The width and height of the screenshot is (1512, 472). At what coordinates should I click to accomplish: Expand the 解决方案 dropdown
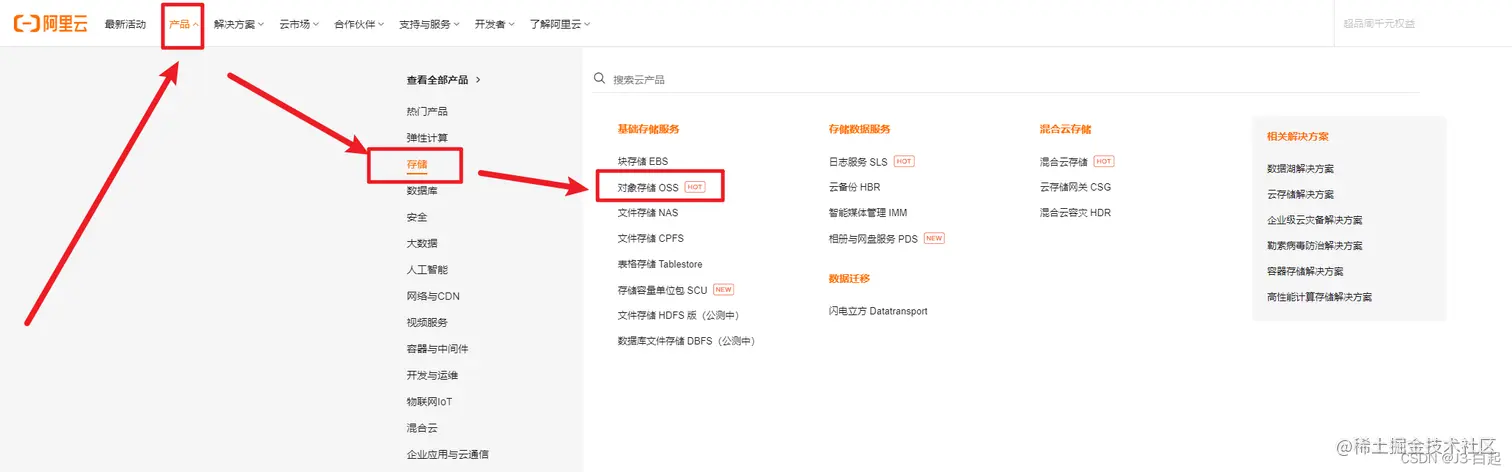point(239,24)
